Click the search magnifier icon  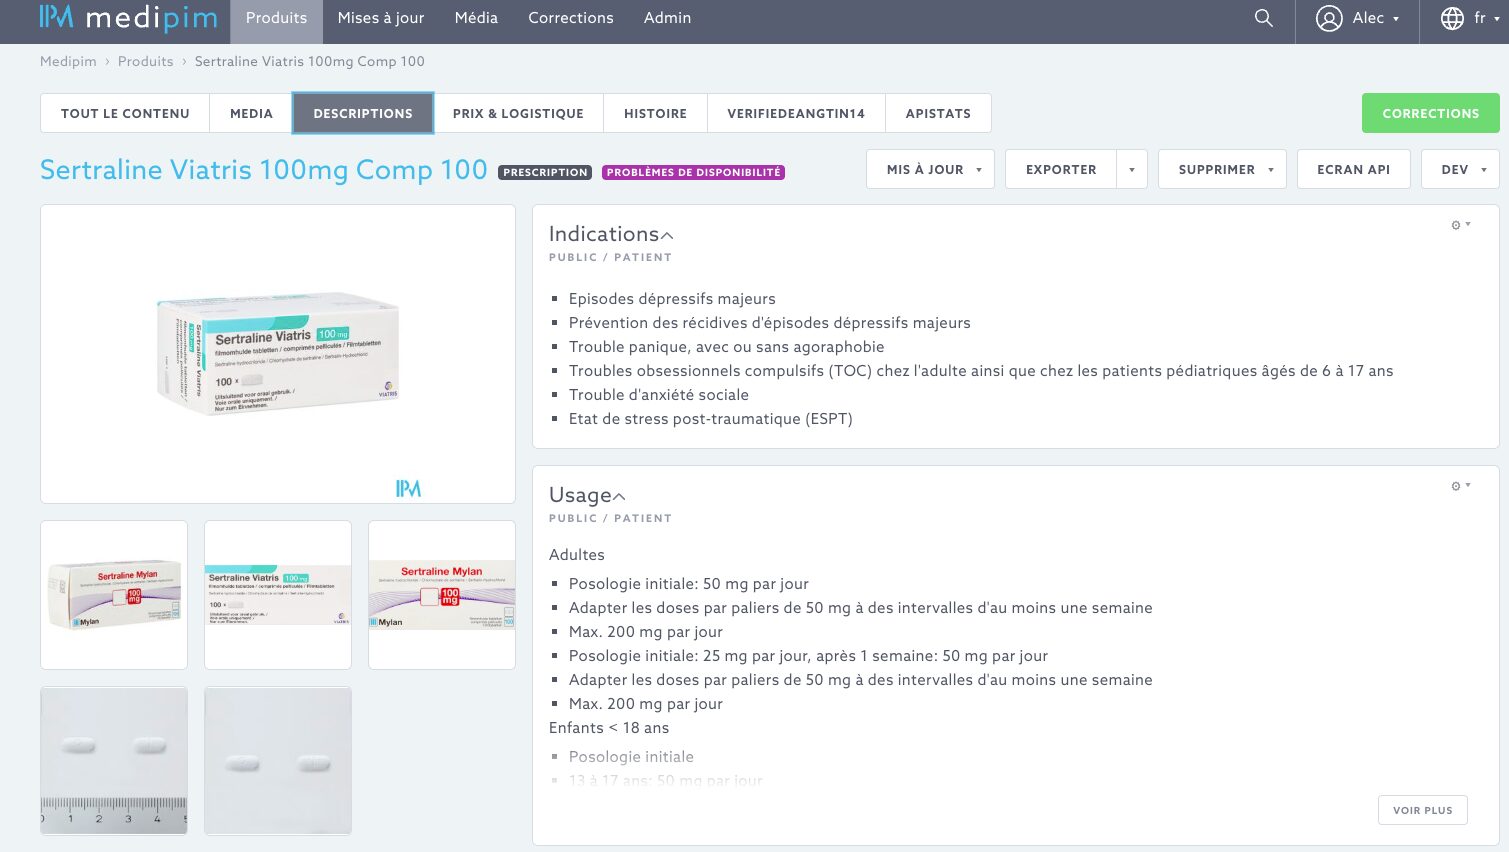(1264, 18)
